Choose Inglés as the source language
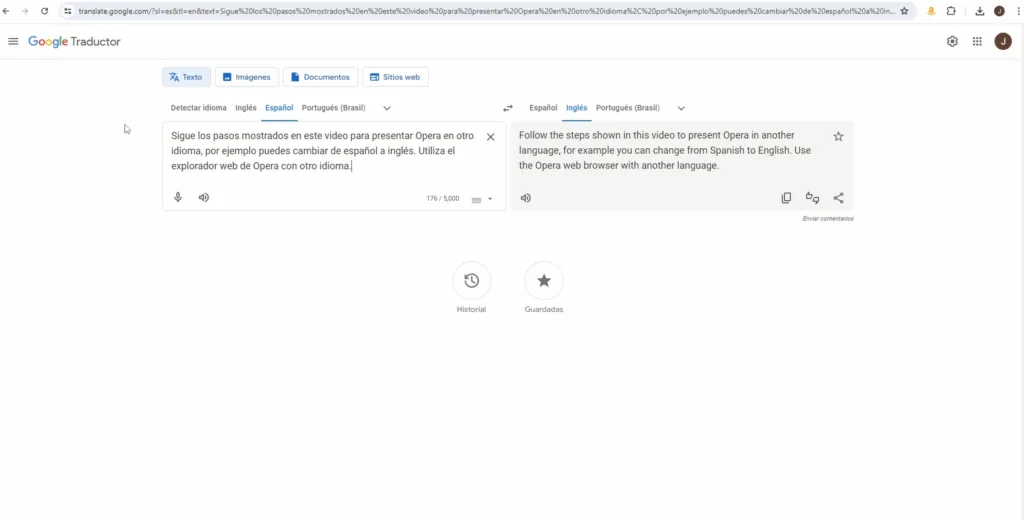Viewport: 1024px width, 520px height. (x=246, y=108)
